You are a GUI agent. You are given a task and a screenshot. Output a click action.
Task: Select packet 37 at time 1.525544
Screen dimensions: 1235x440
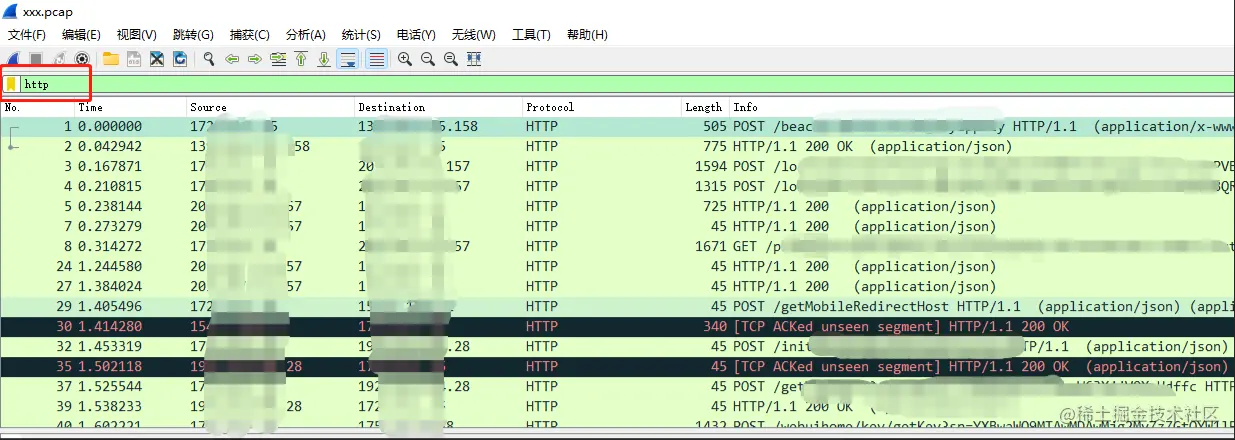(618, 386)
